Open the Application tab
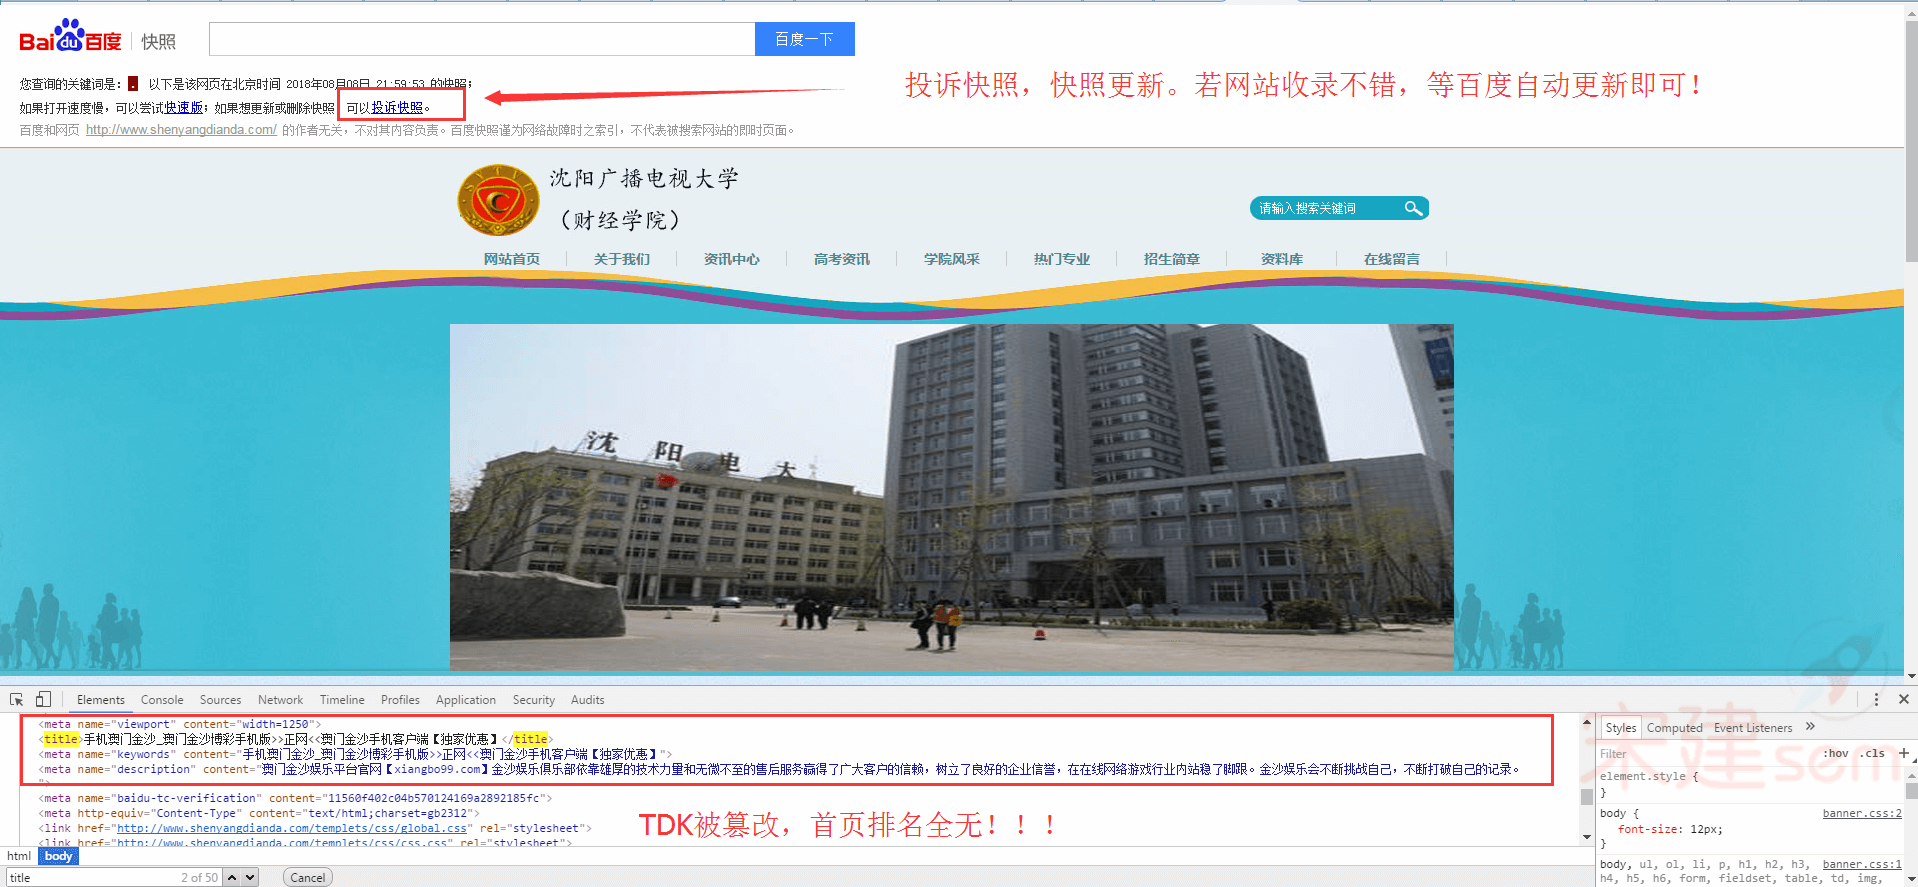The height and width of the screenshot is (887, 1918). coord(465,700)
